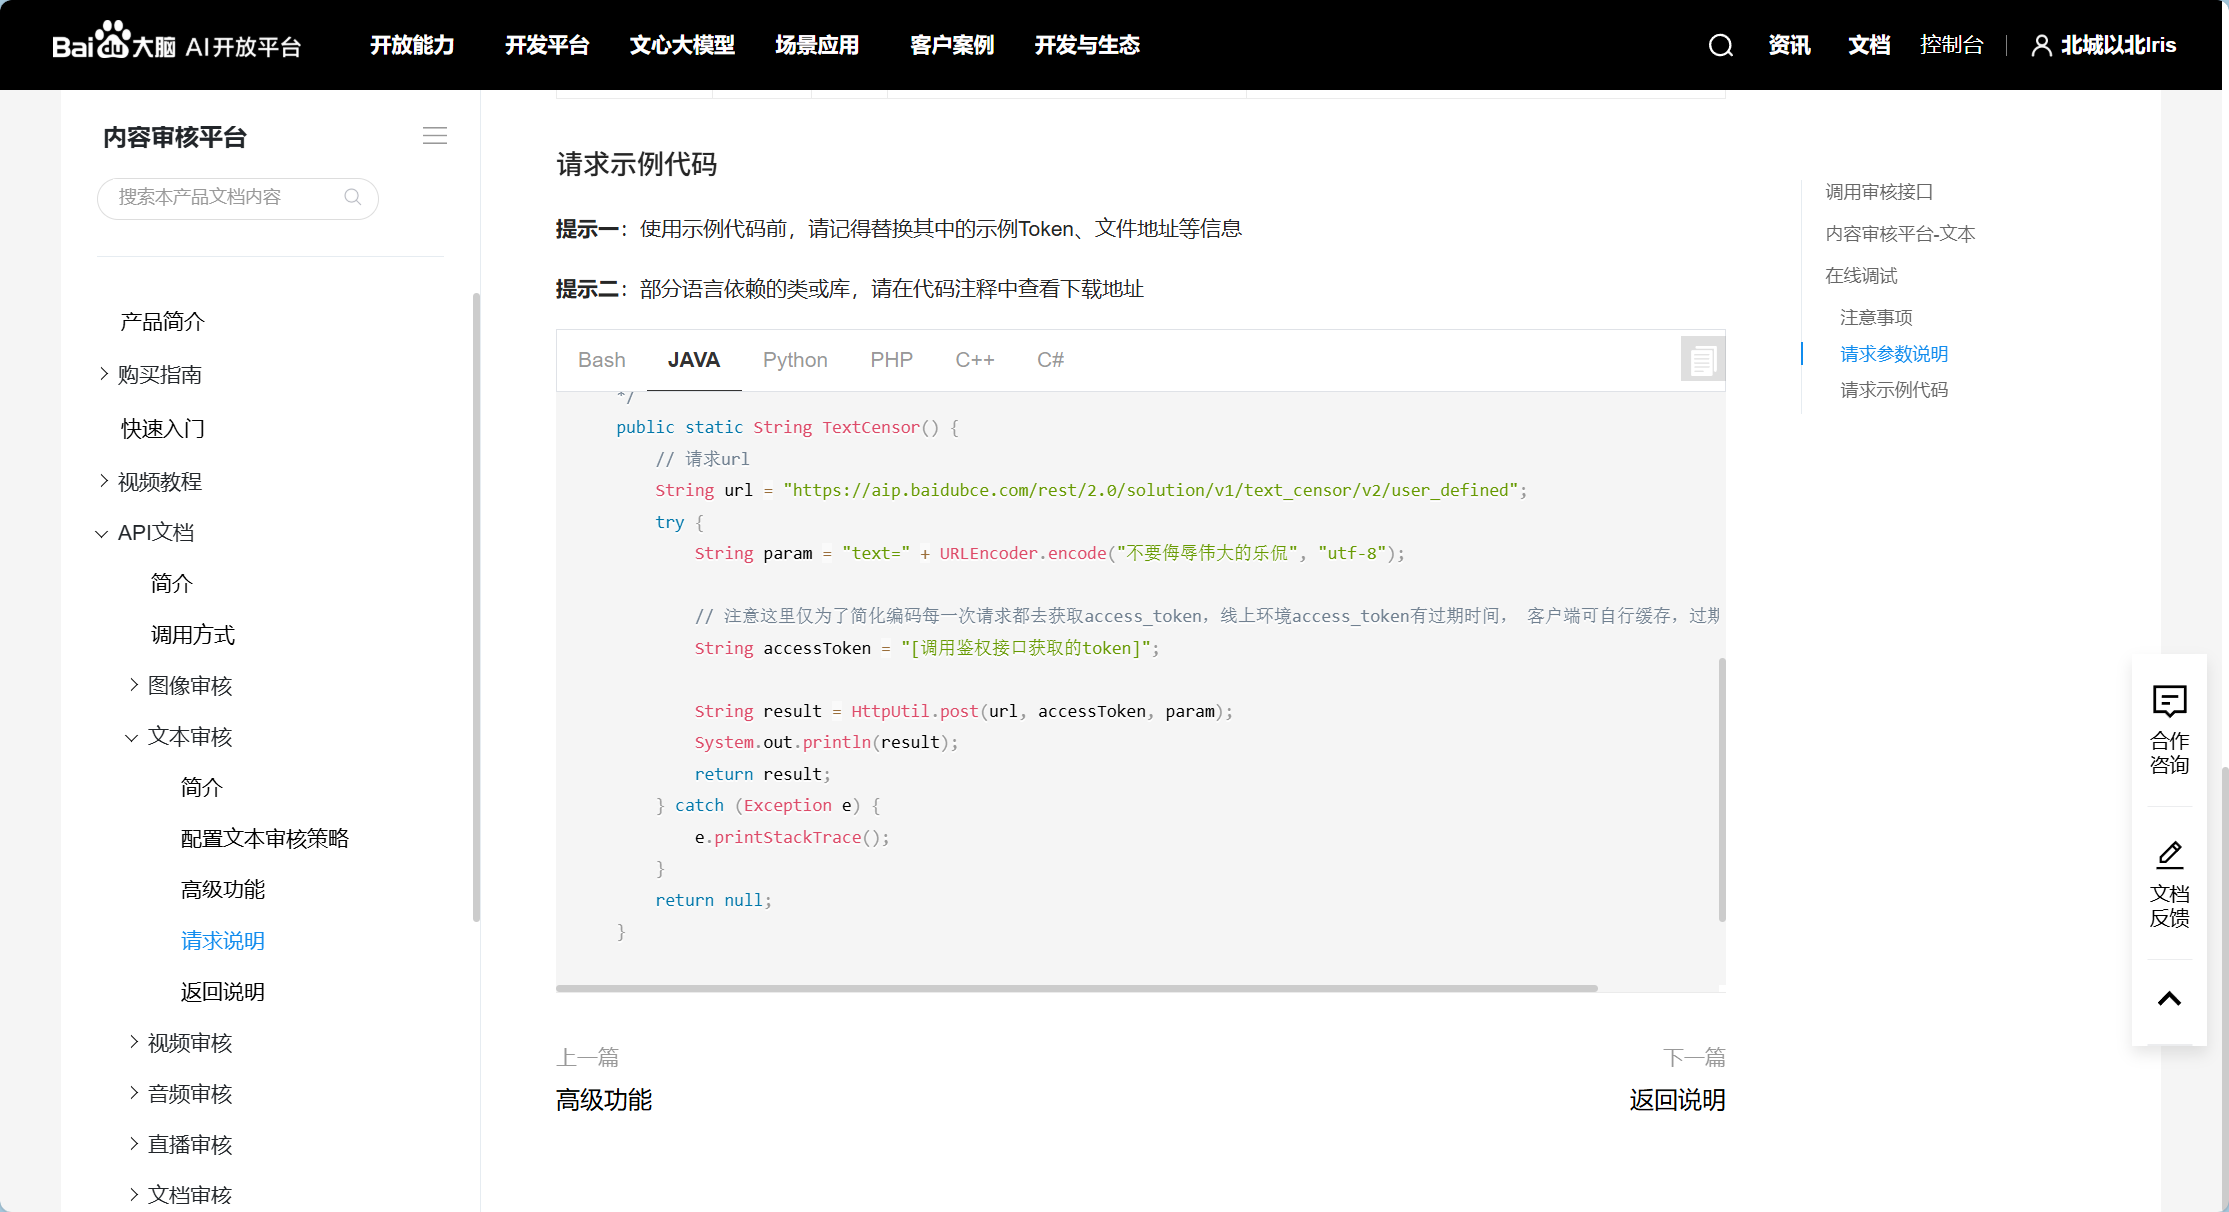
Task: Open the 文档反馈 pencil icon
Action: click(2169, 855)
